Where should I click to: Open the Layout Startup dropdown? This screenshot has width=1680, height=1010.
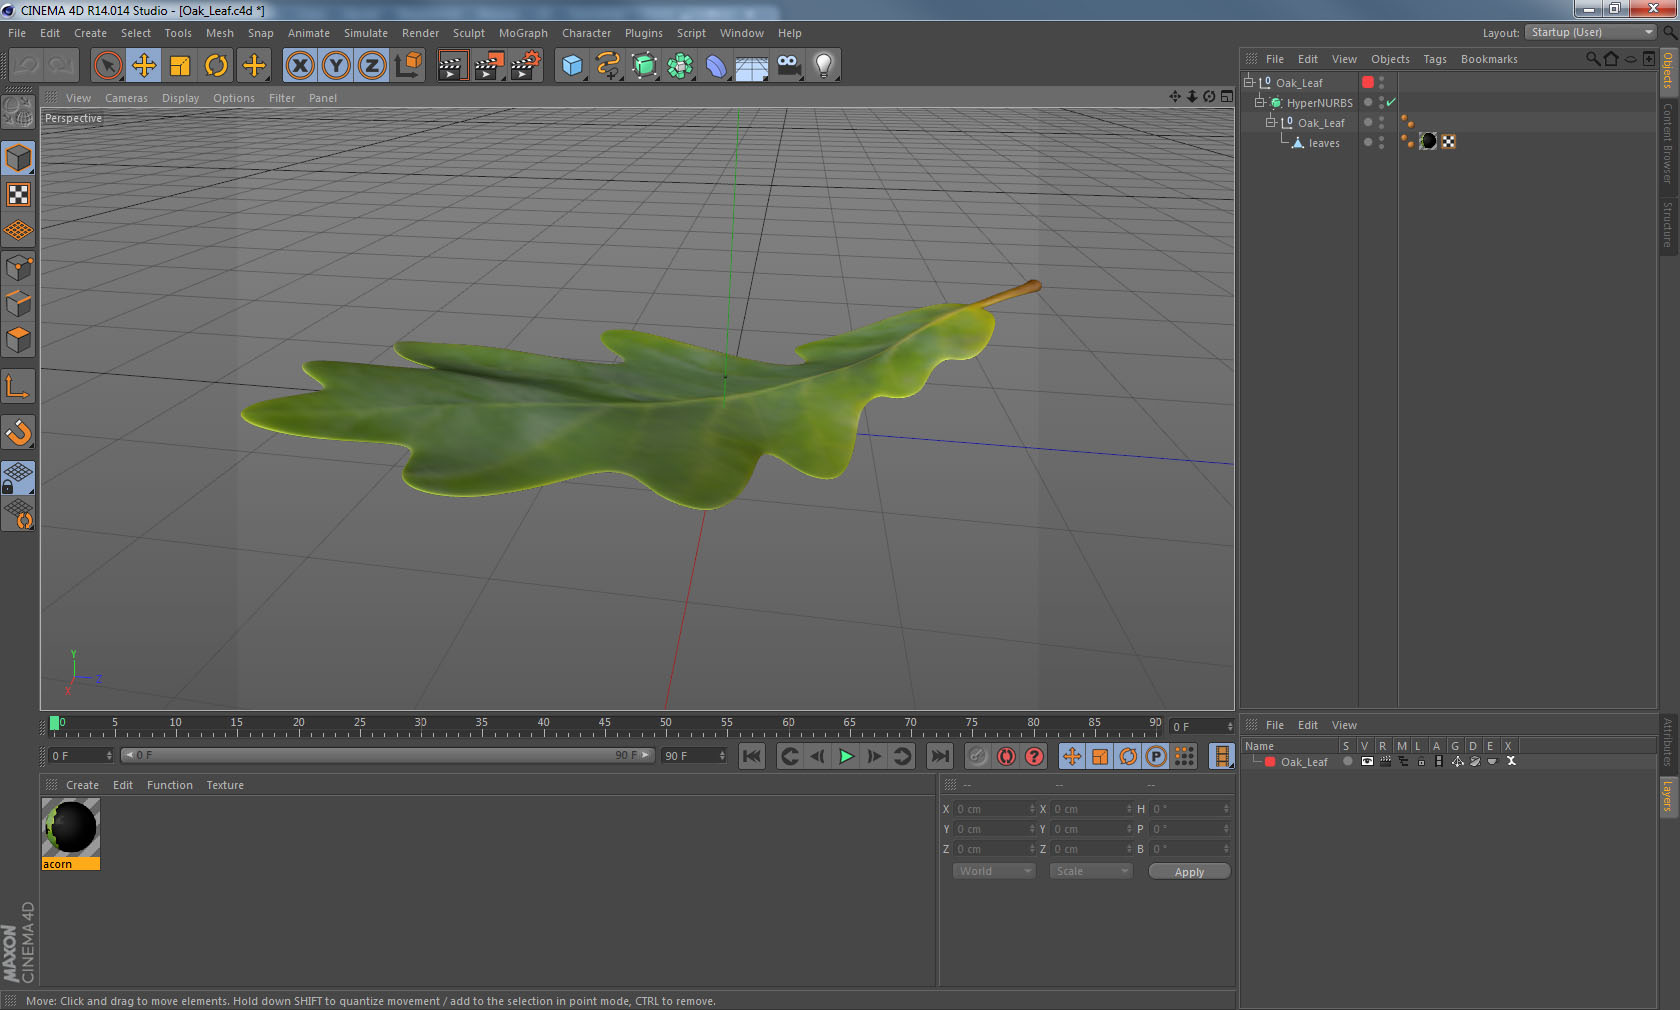click(x=1591, y=33)
